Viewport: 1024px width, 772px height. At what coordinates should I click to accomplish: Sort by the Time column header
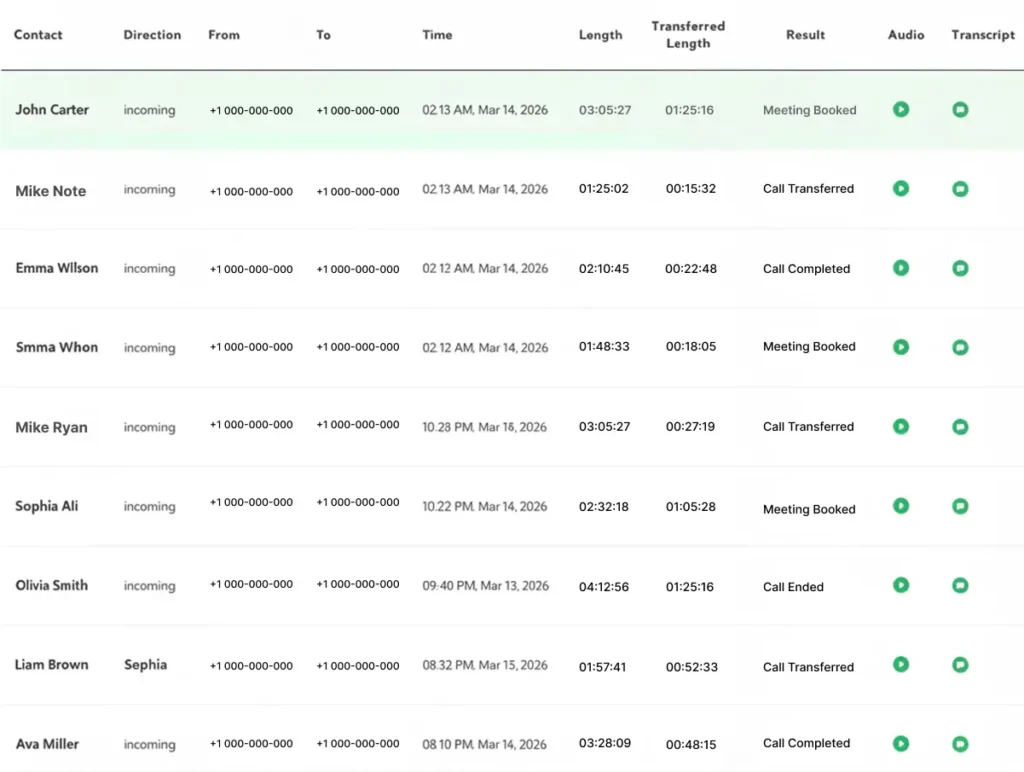(x=437, y=35)
